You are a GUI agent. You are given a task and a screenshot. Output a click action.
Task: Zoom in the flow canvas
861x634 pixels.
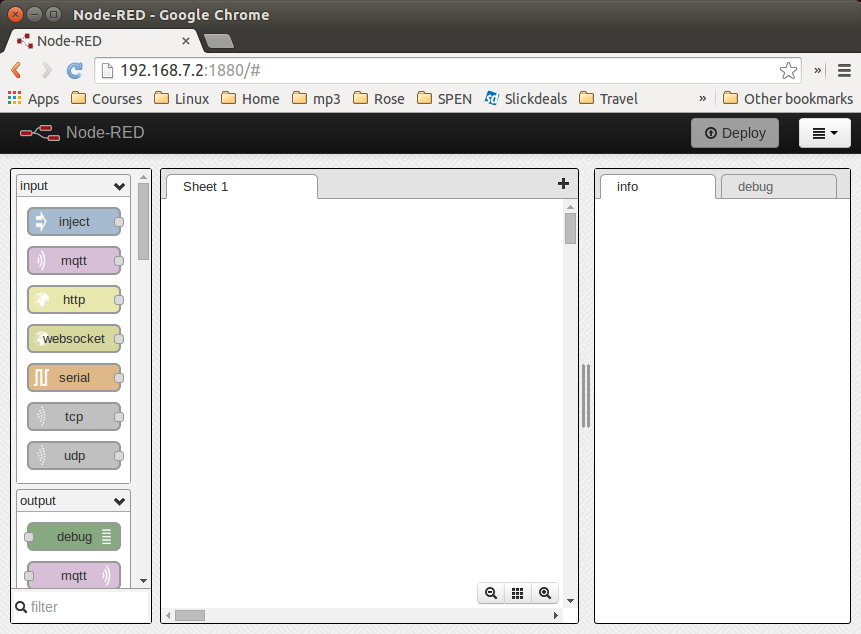(545, 593)
